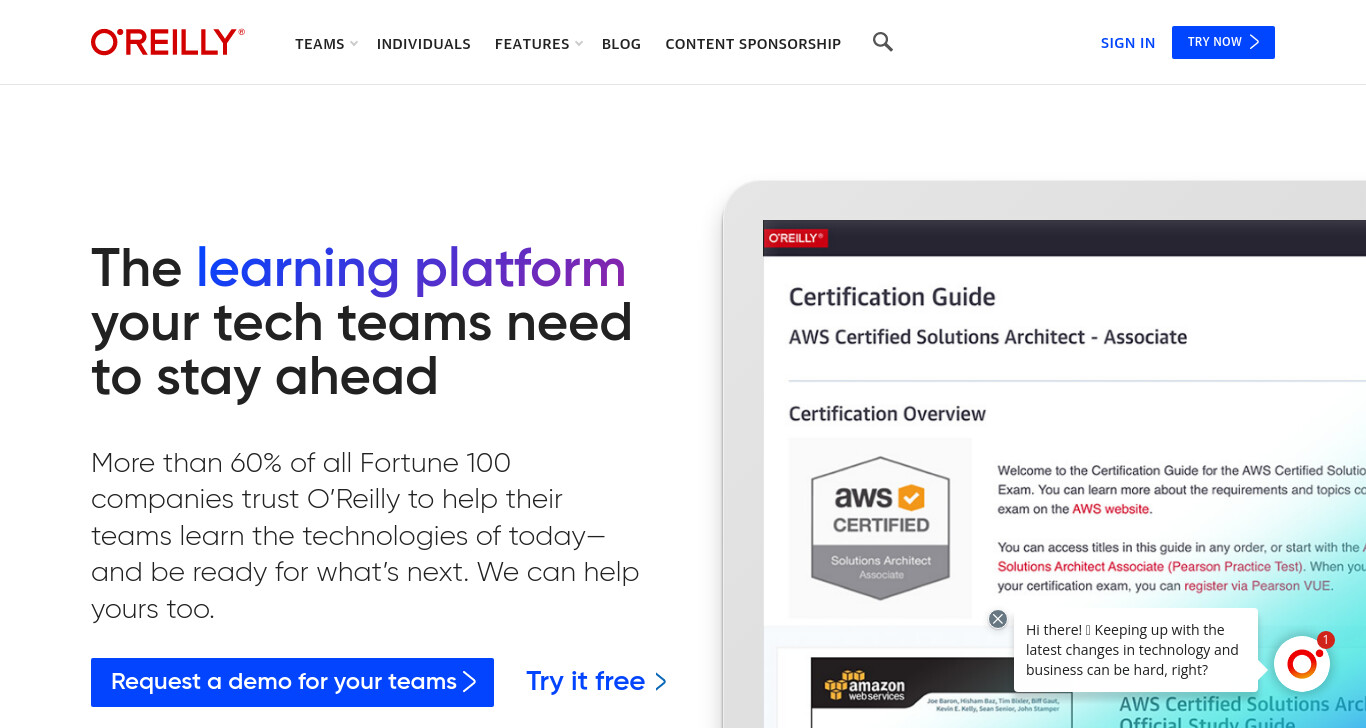Dismiss the chat message popup

point(997,619)
